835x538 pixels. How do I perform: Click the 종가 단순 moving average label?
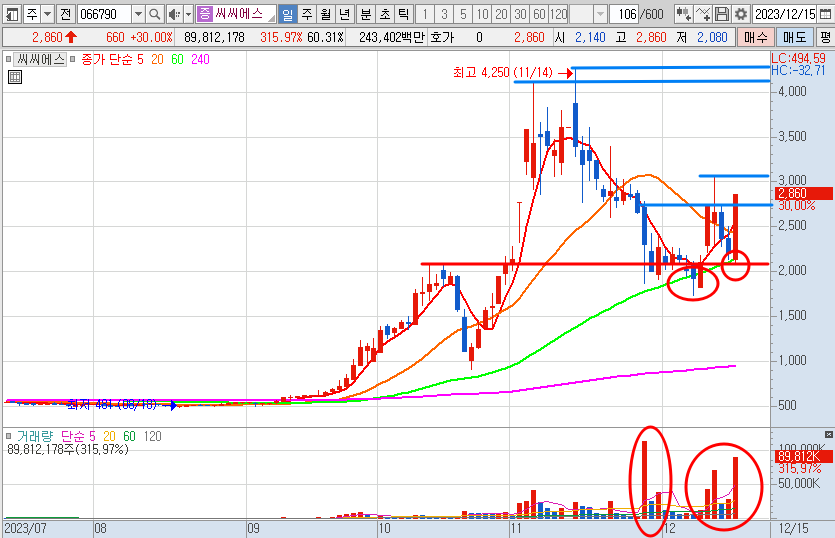pyautogui.click(x=107, y=59)
